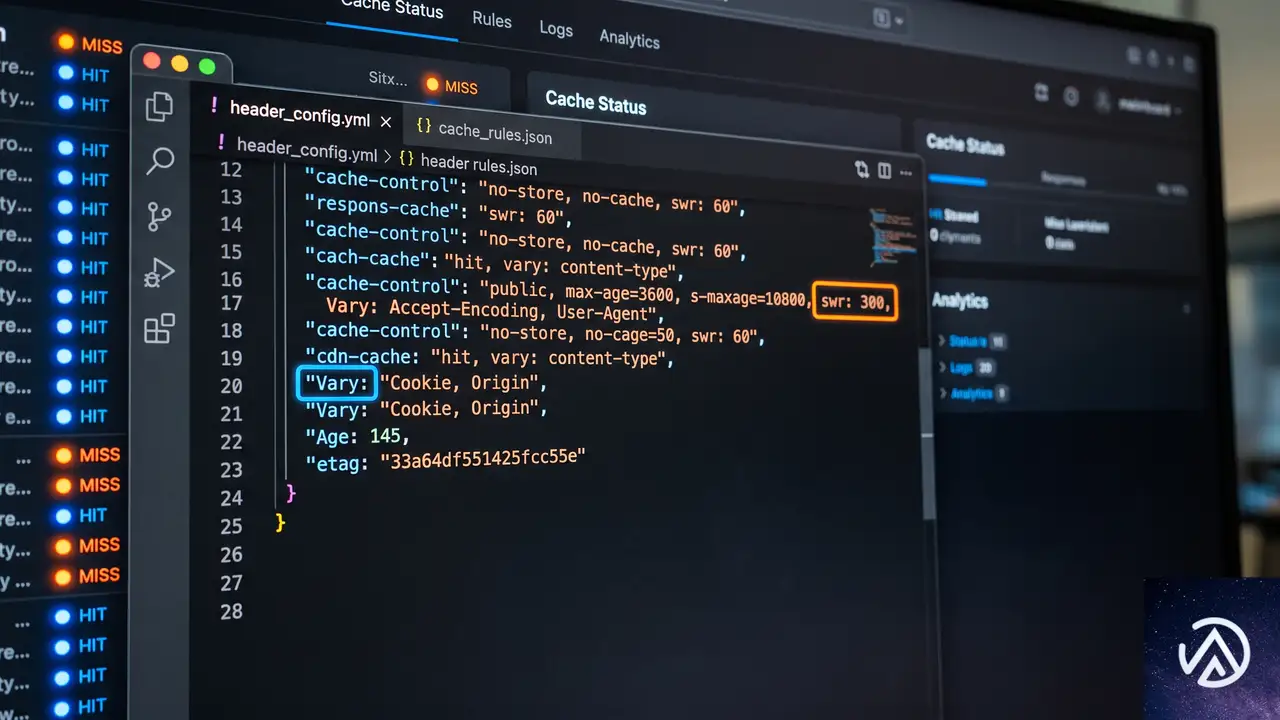
Task: Open the Rules tab in top navigation
Action: click(x=492, y=20)
